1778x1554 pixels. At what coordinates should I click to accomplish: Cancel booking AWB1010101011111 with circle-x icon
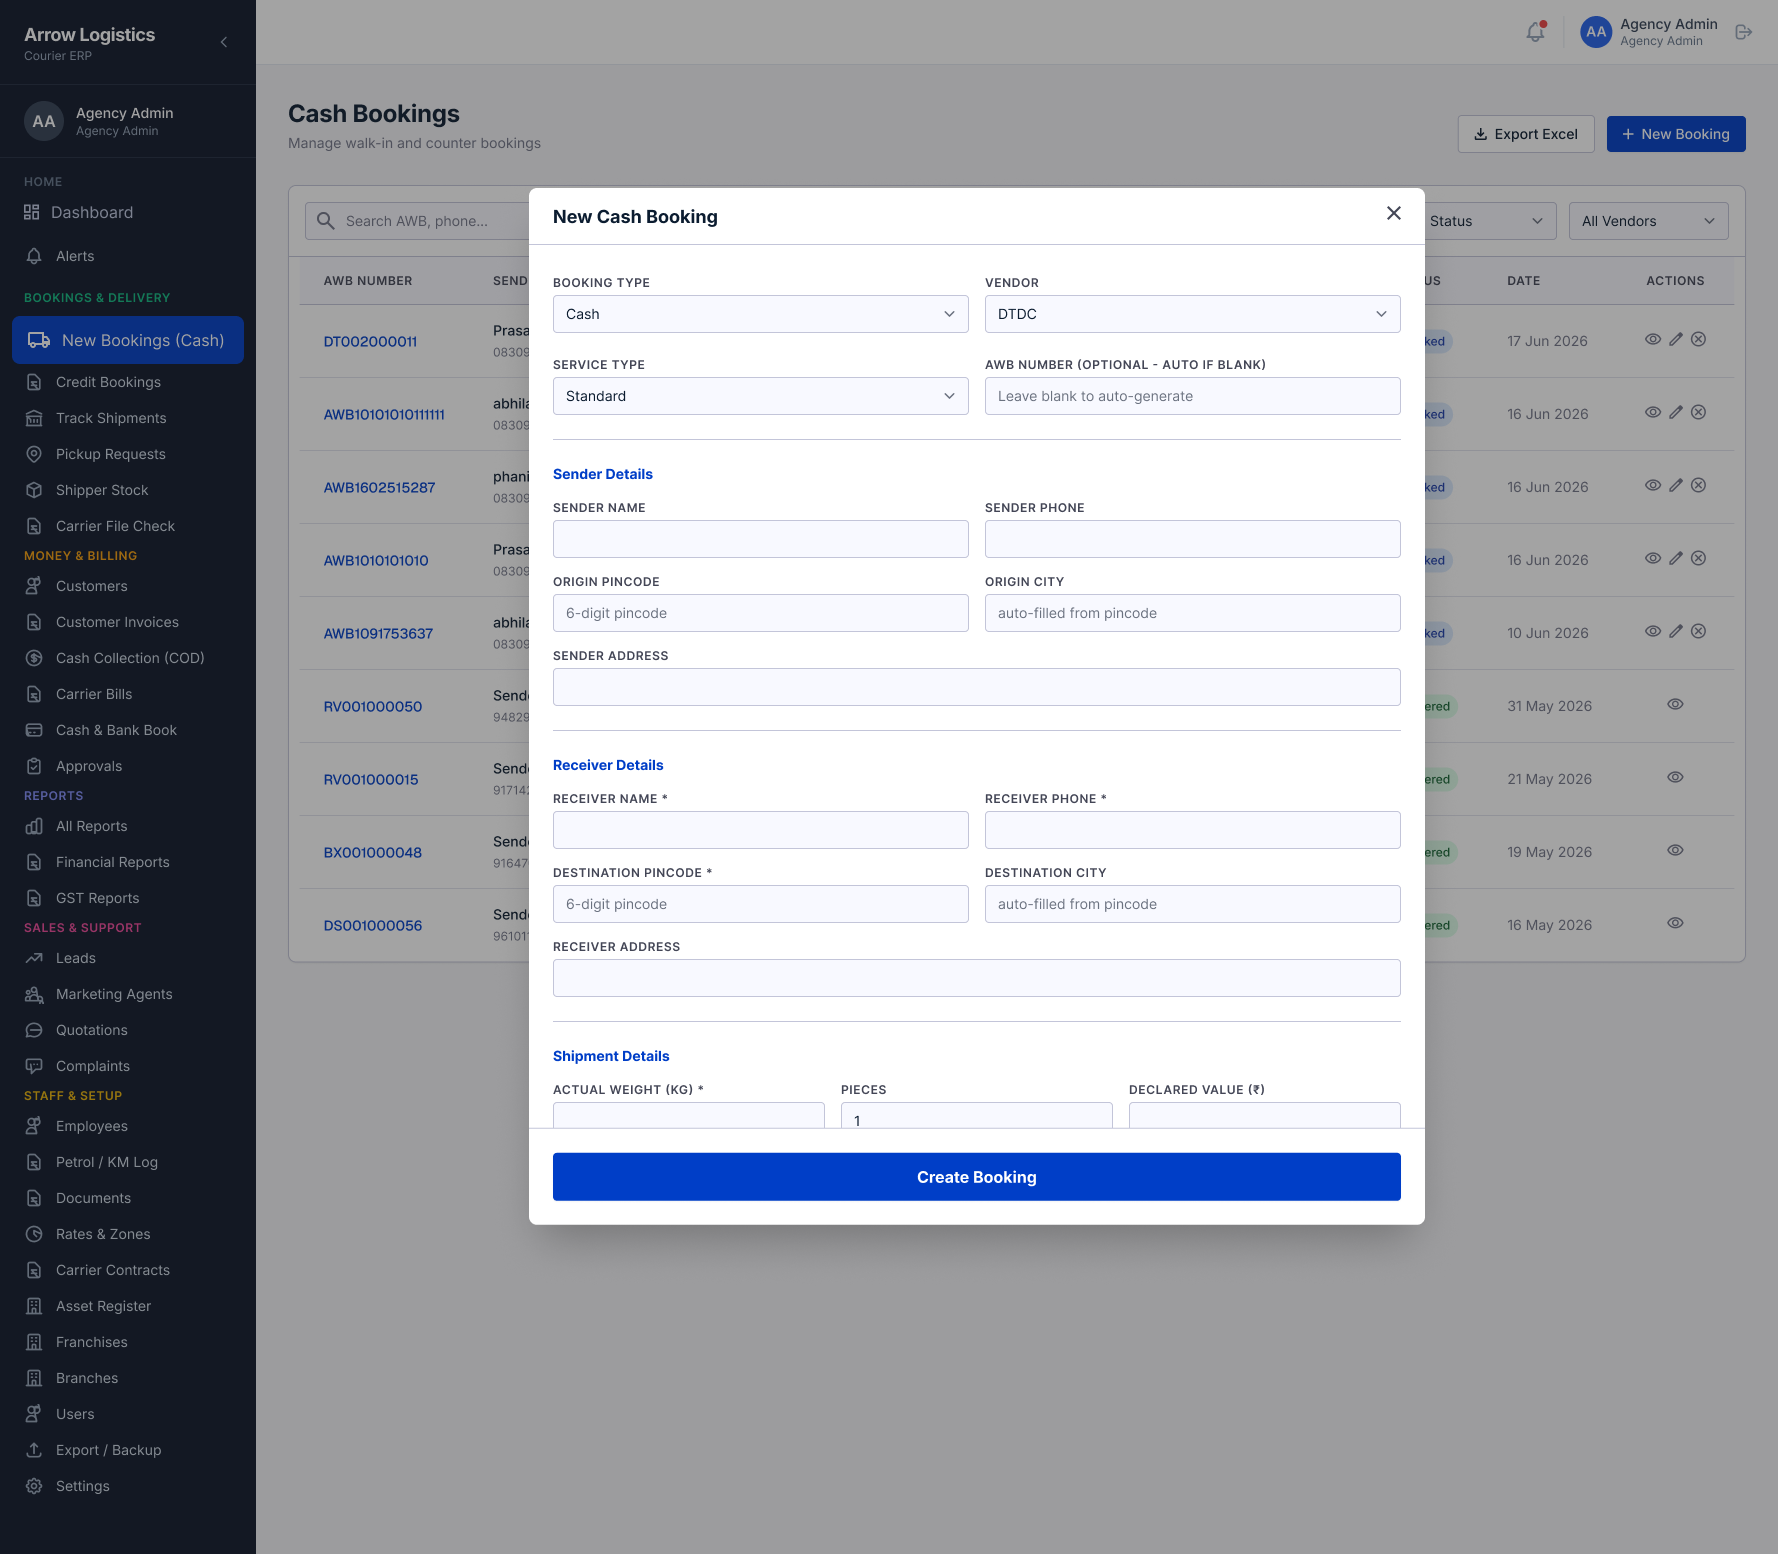coord(1698,412)
